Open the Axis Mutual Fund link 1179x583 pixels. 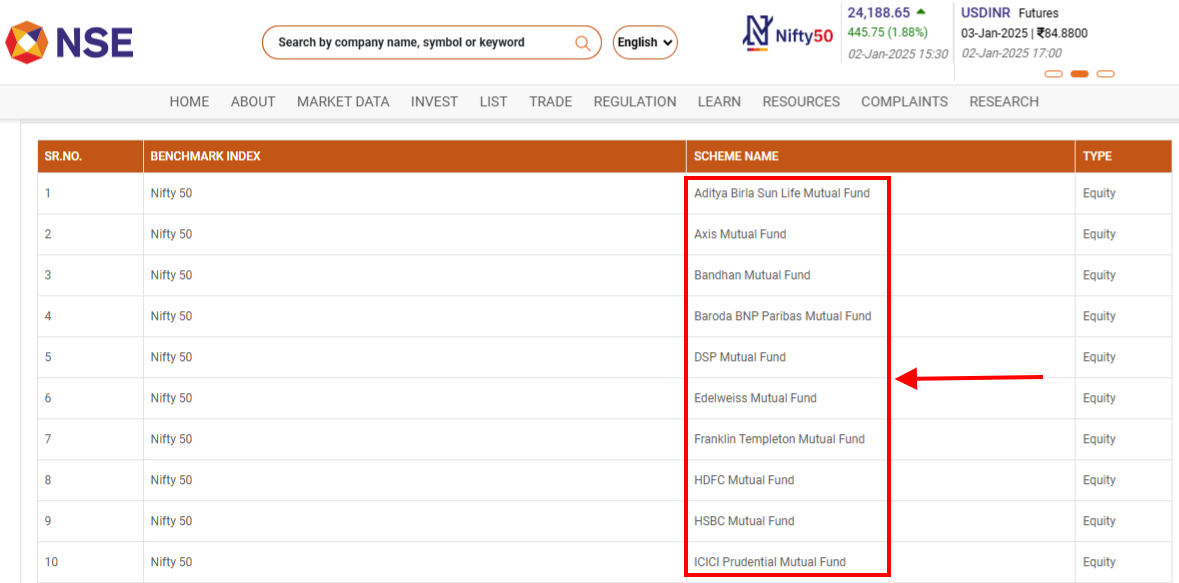[739, 234]
